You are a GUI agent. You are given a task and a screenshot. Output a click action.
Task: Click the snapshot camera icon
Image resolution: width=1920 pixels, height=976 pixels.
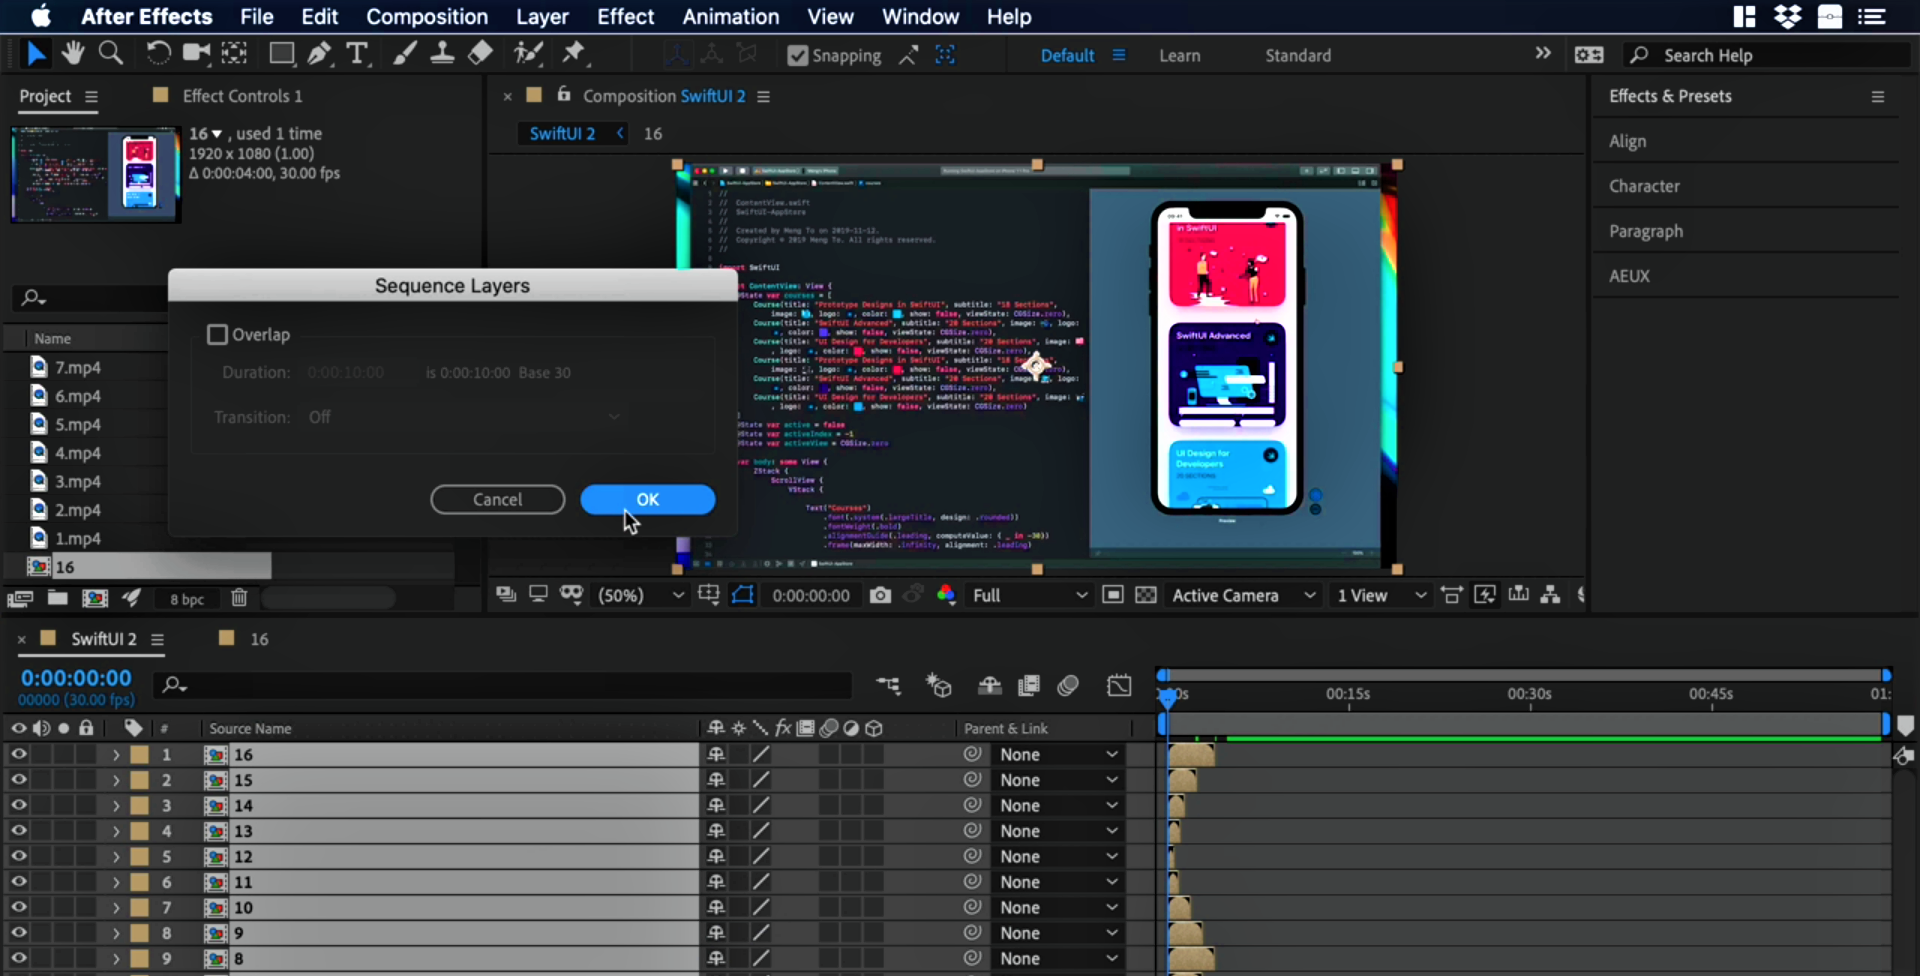point(880,595)
